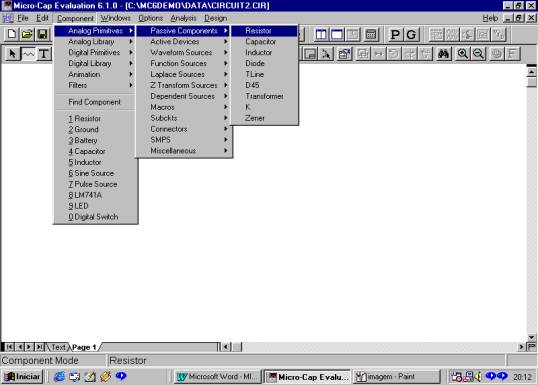Click the 20:12 taskbar clock

click(x=523, y=377)
